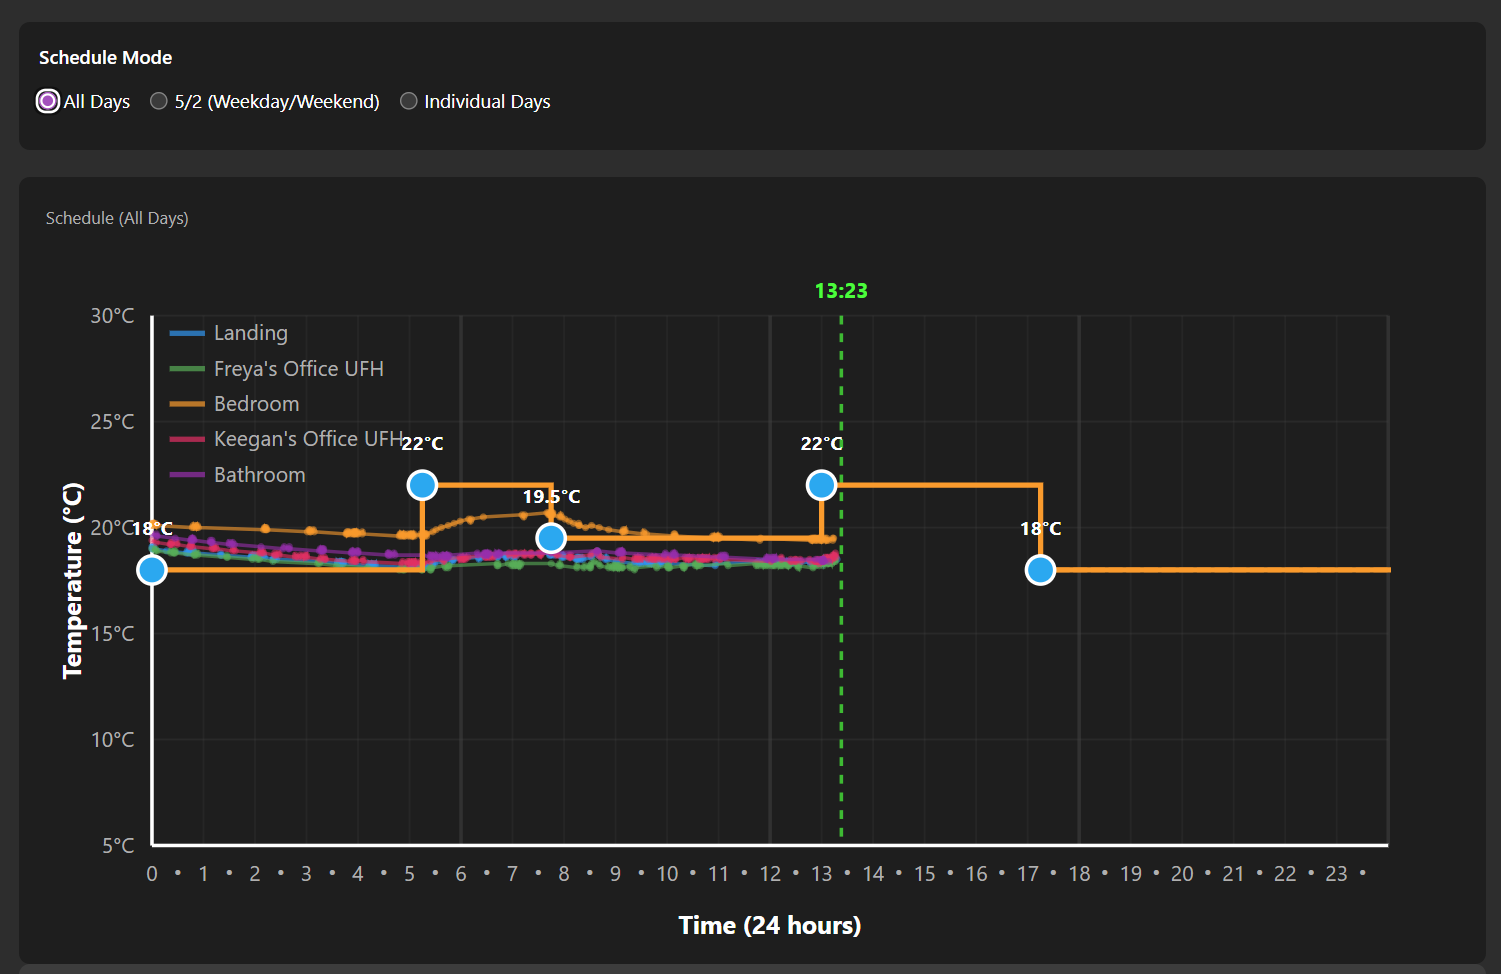Viewport: 1501px width, 974px height.
Task: Select the 18°C schedule node at hour 0
Action: [x=152, y=570]
